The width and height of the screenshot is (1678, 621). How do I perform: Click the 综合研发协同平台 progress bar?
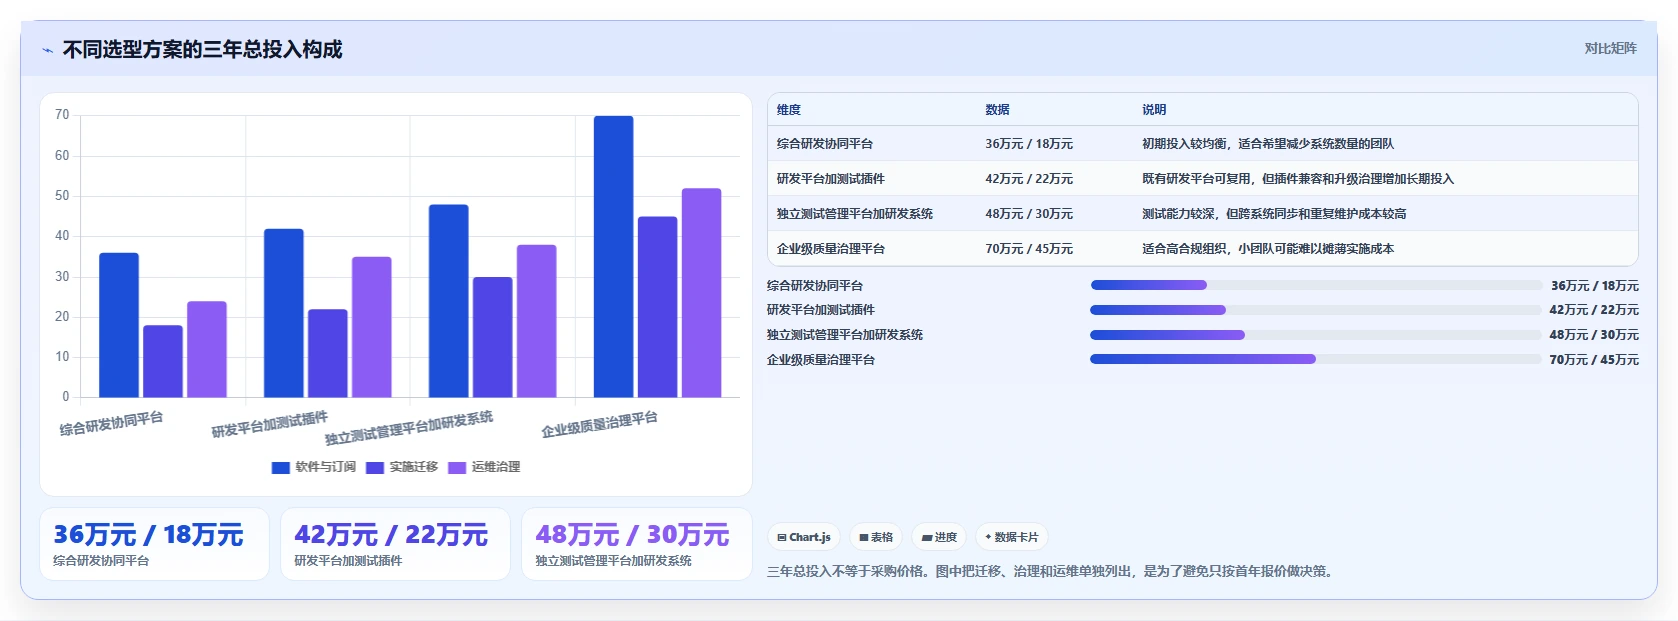point(1316,285)
